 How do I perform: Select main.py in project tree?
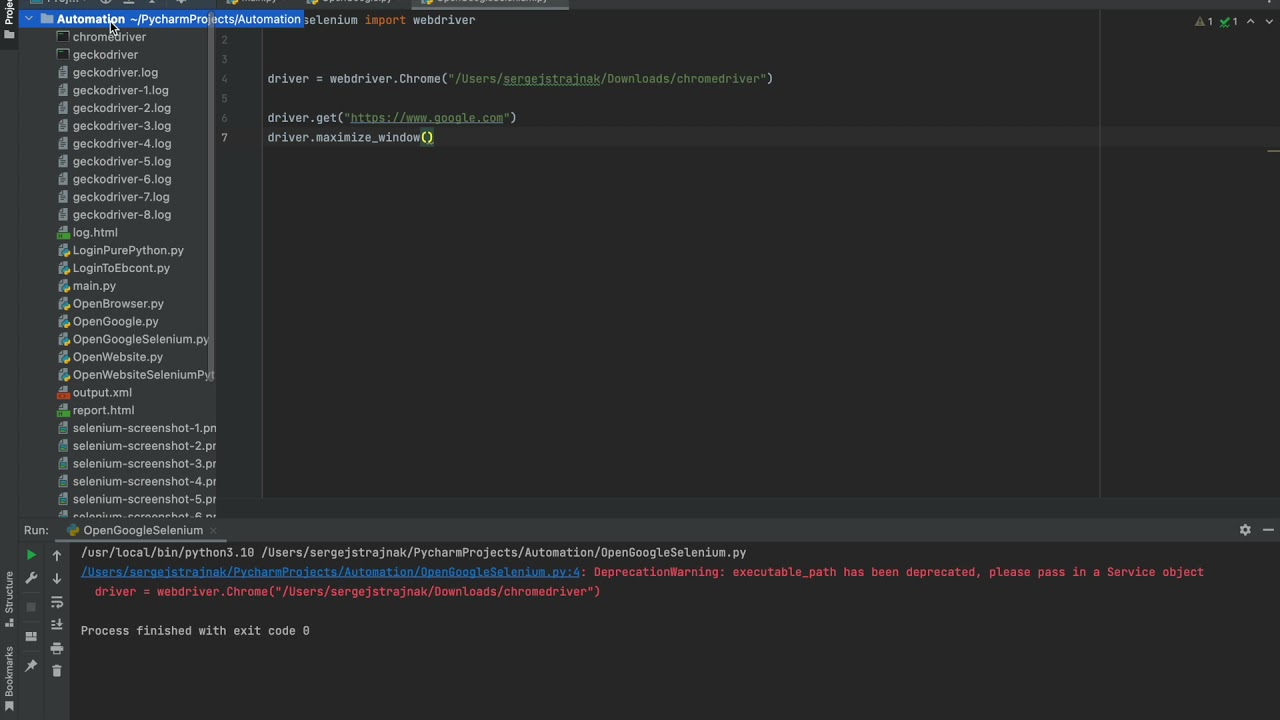(x=94, y=286)
